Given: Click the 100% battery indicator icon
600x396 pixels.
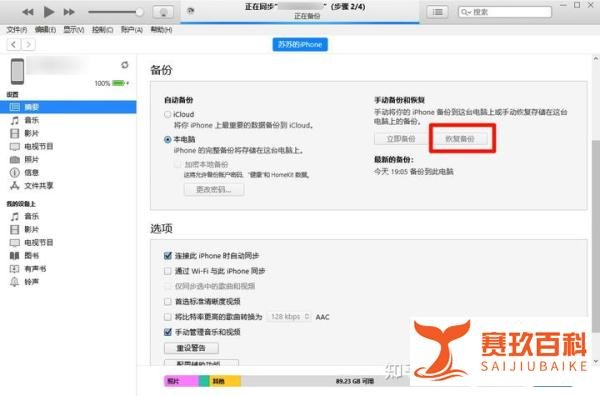Looking at the screenshot, I should point(119,83).
